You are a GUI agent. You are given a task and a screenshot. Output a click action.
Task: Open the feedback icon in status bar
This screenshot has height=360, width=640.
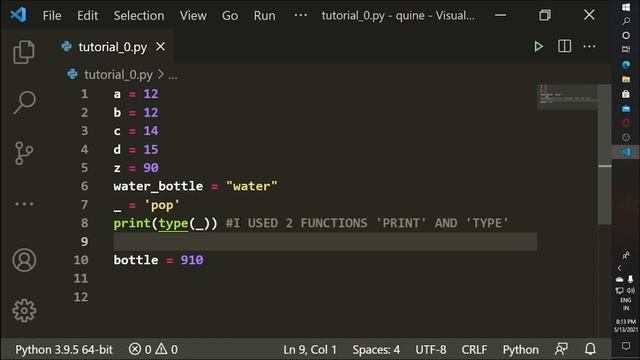[x=561, y=349]
